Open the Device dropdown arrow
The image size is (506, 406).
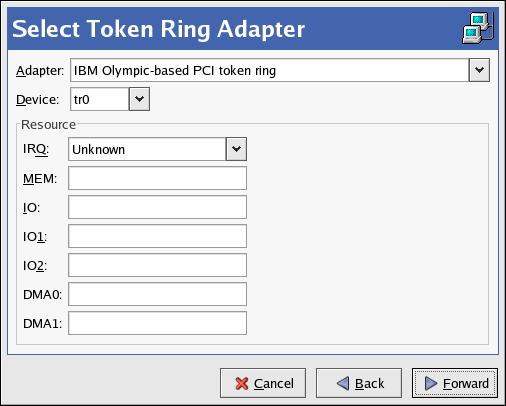139,99
